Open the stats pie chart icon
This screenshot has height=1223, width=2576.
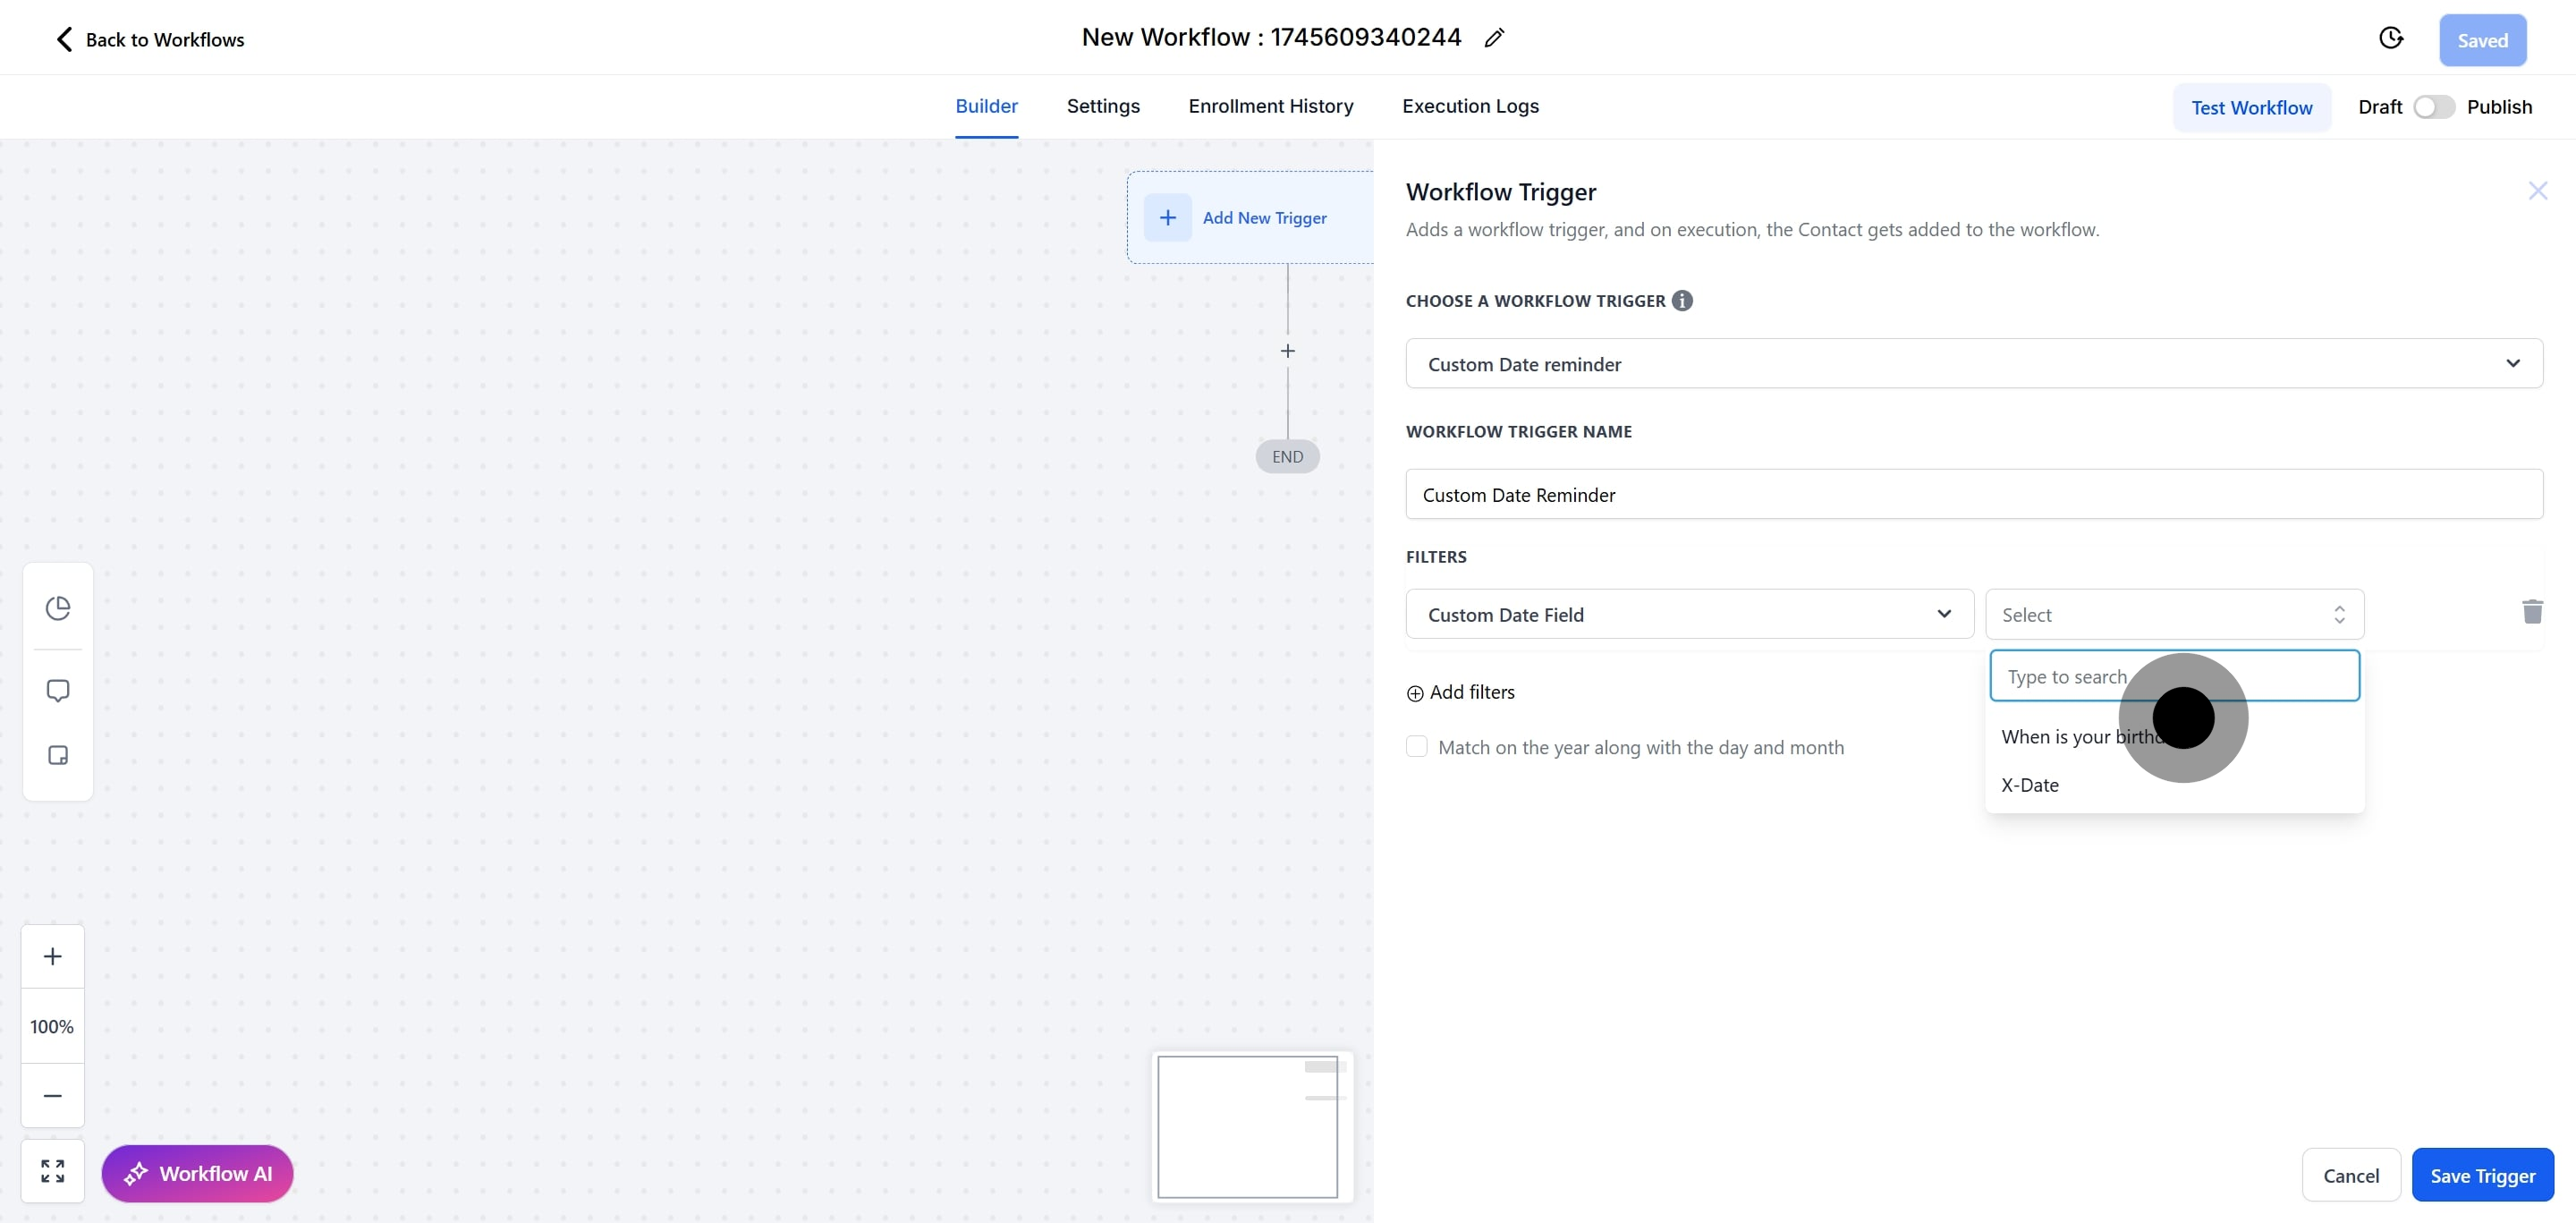pyautogui.click(x=58, y=608)
